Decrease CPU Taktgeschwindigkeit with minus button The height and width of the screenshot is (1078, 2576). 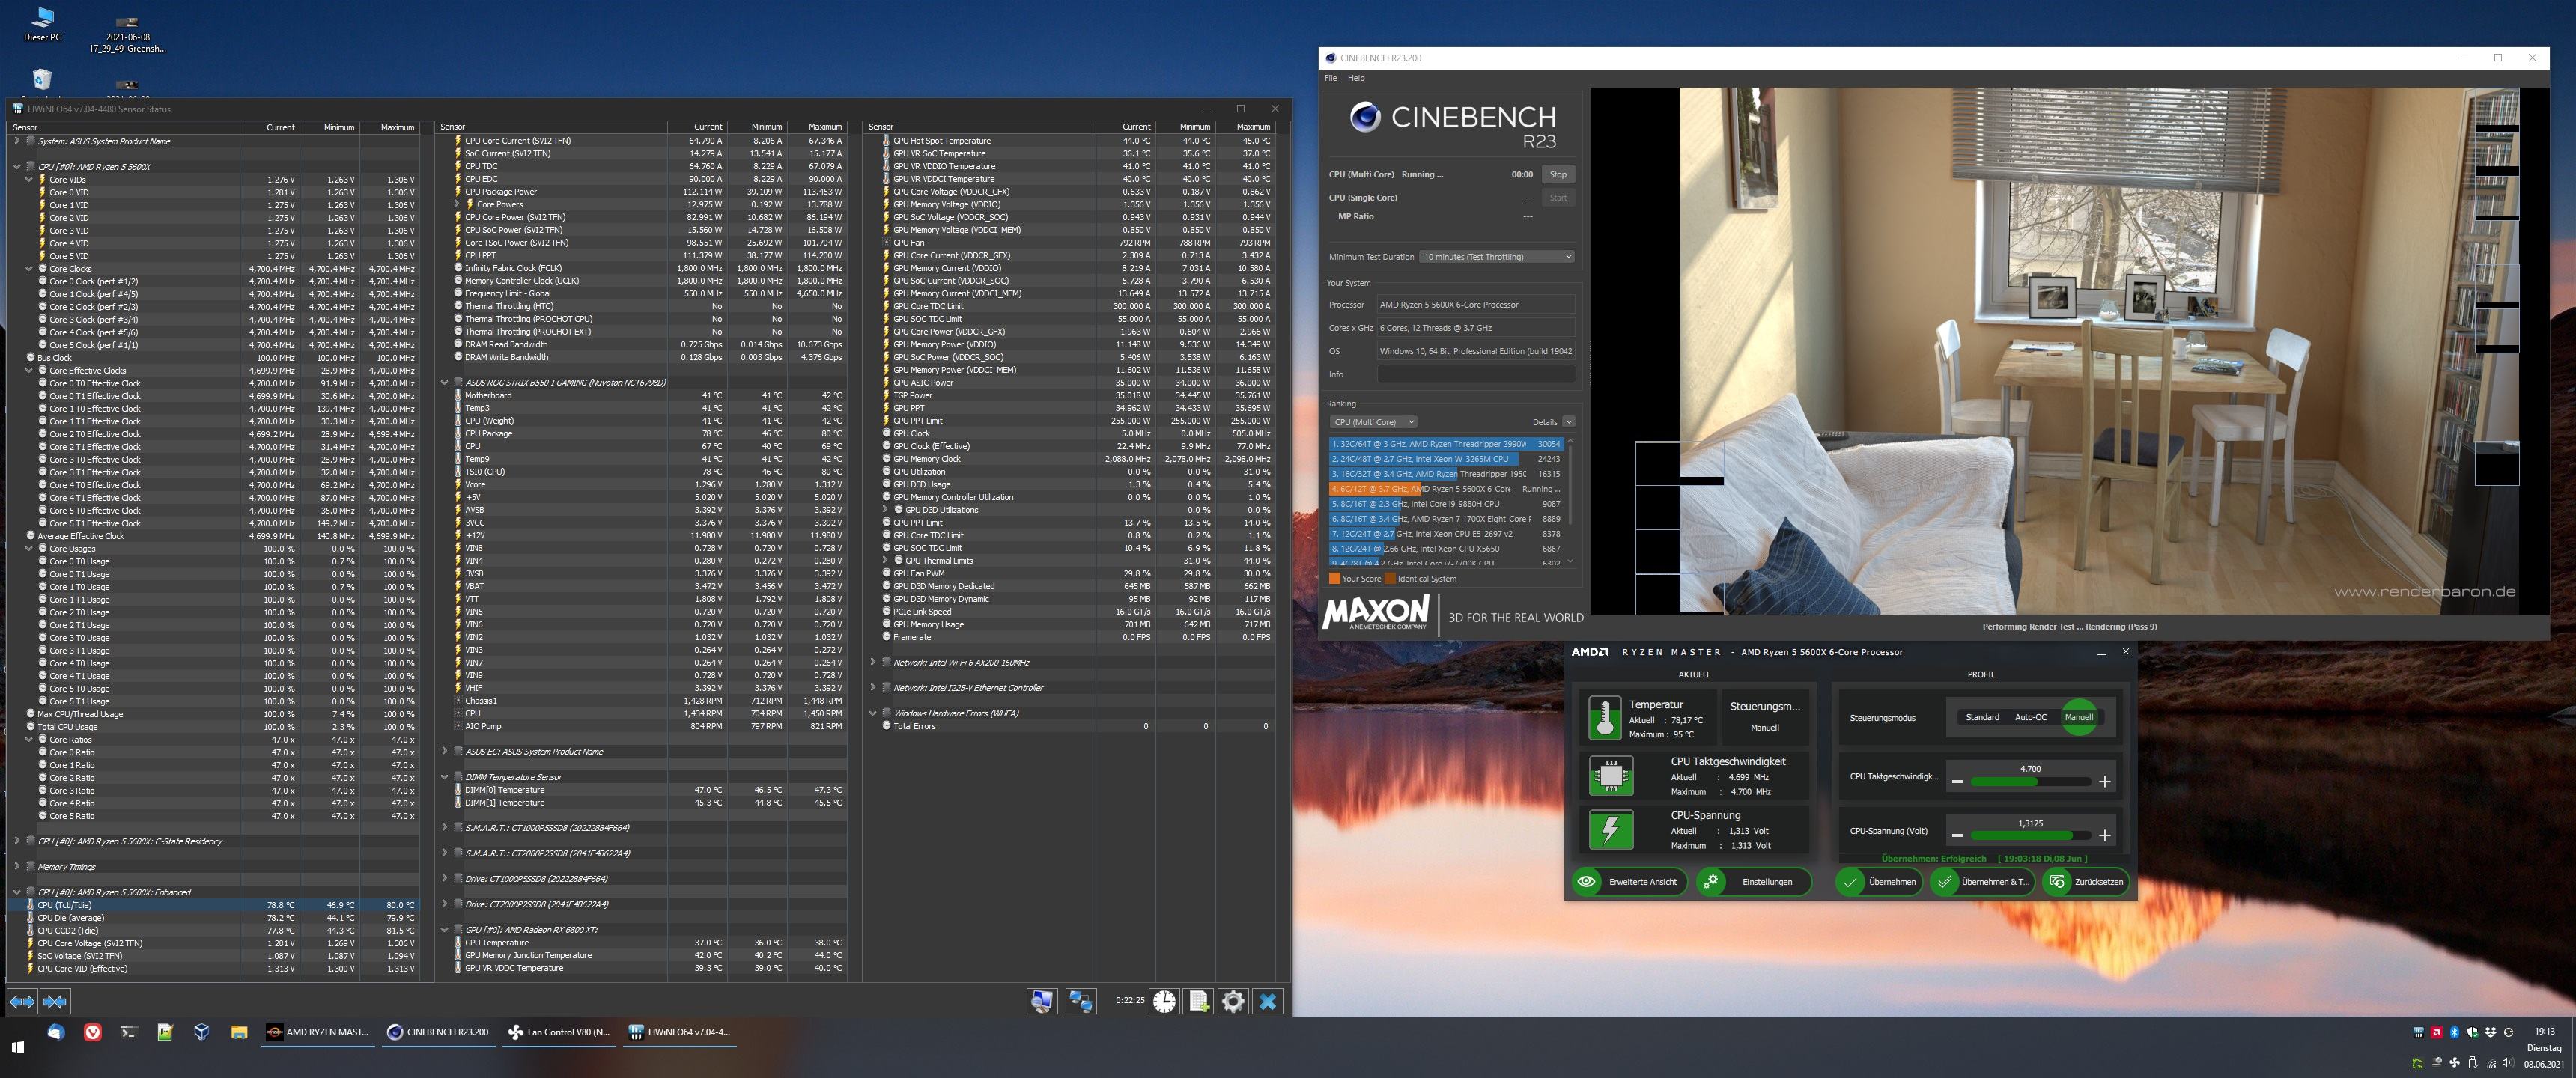(1957, 781)
